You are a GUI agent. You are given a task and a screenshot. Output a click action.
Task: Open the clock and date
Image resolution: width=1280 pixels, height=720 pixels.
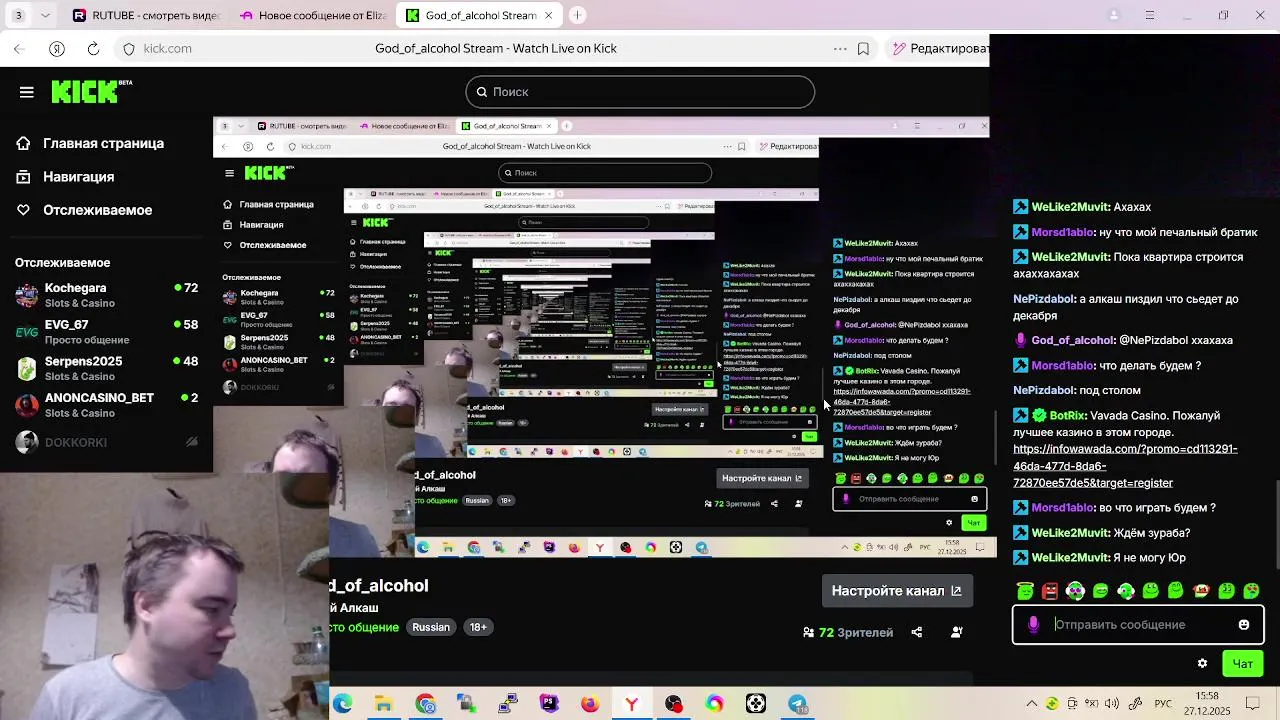tap(1208, 704)
